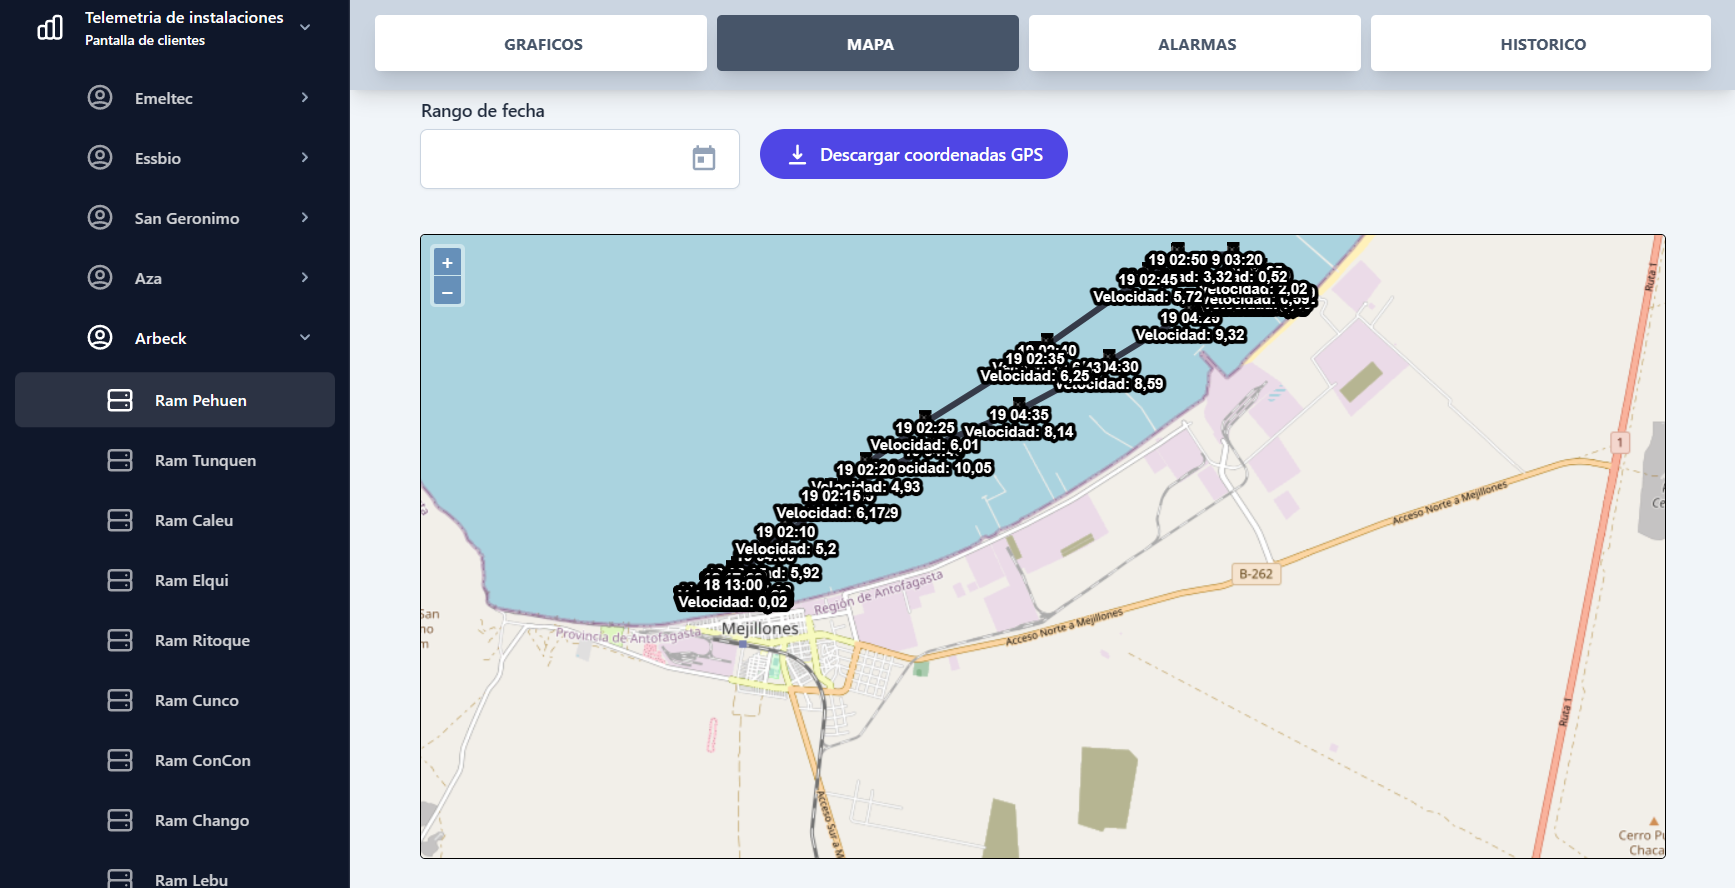Image resolution: width=1735 pixels, height=888 pixels.
Task: Open the HISTORICO tab
Action: (1541, 43)
